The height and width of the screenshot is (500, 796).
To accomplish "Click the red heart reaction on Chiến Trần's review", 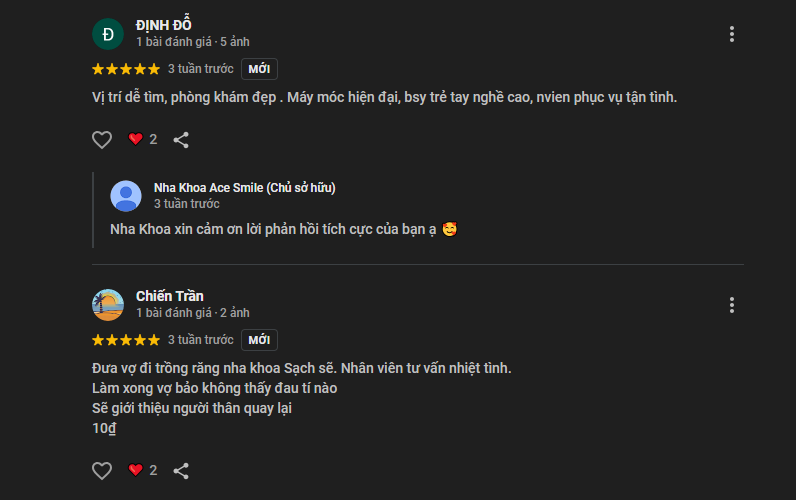I will pyautogui.click(x=136, y=470).
